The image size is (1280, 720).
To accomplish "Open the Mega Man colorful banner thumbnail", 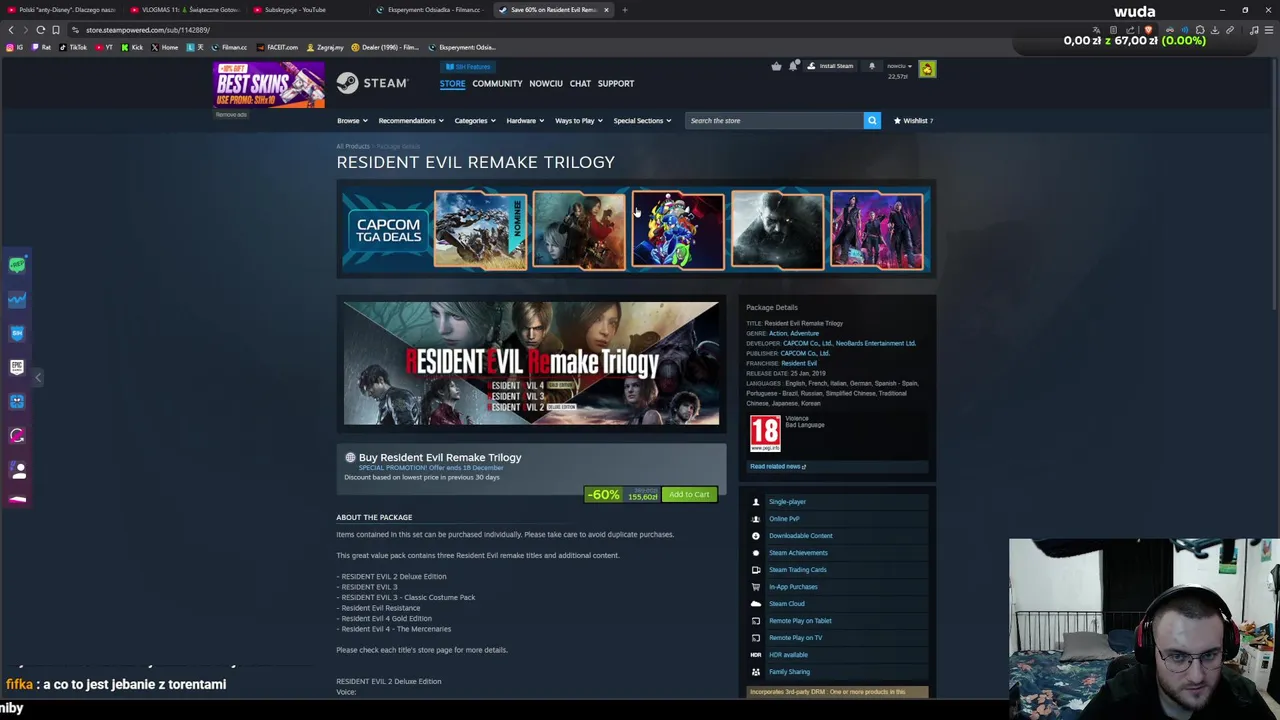I will click(x=678, y=231).
